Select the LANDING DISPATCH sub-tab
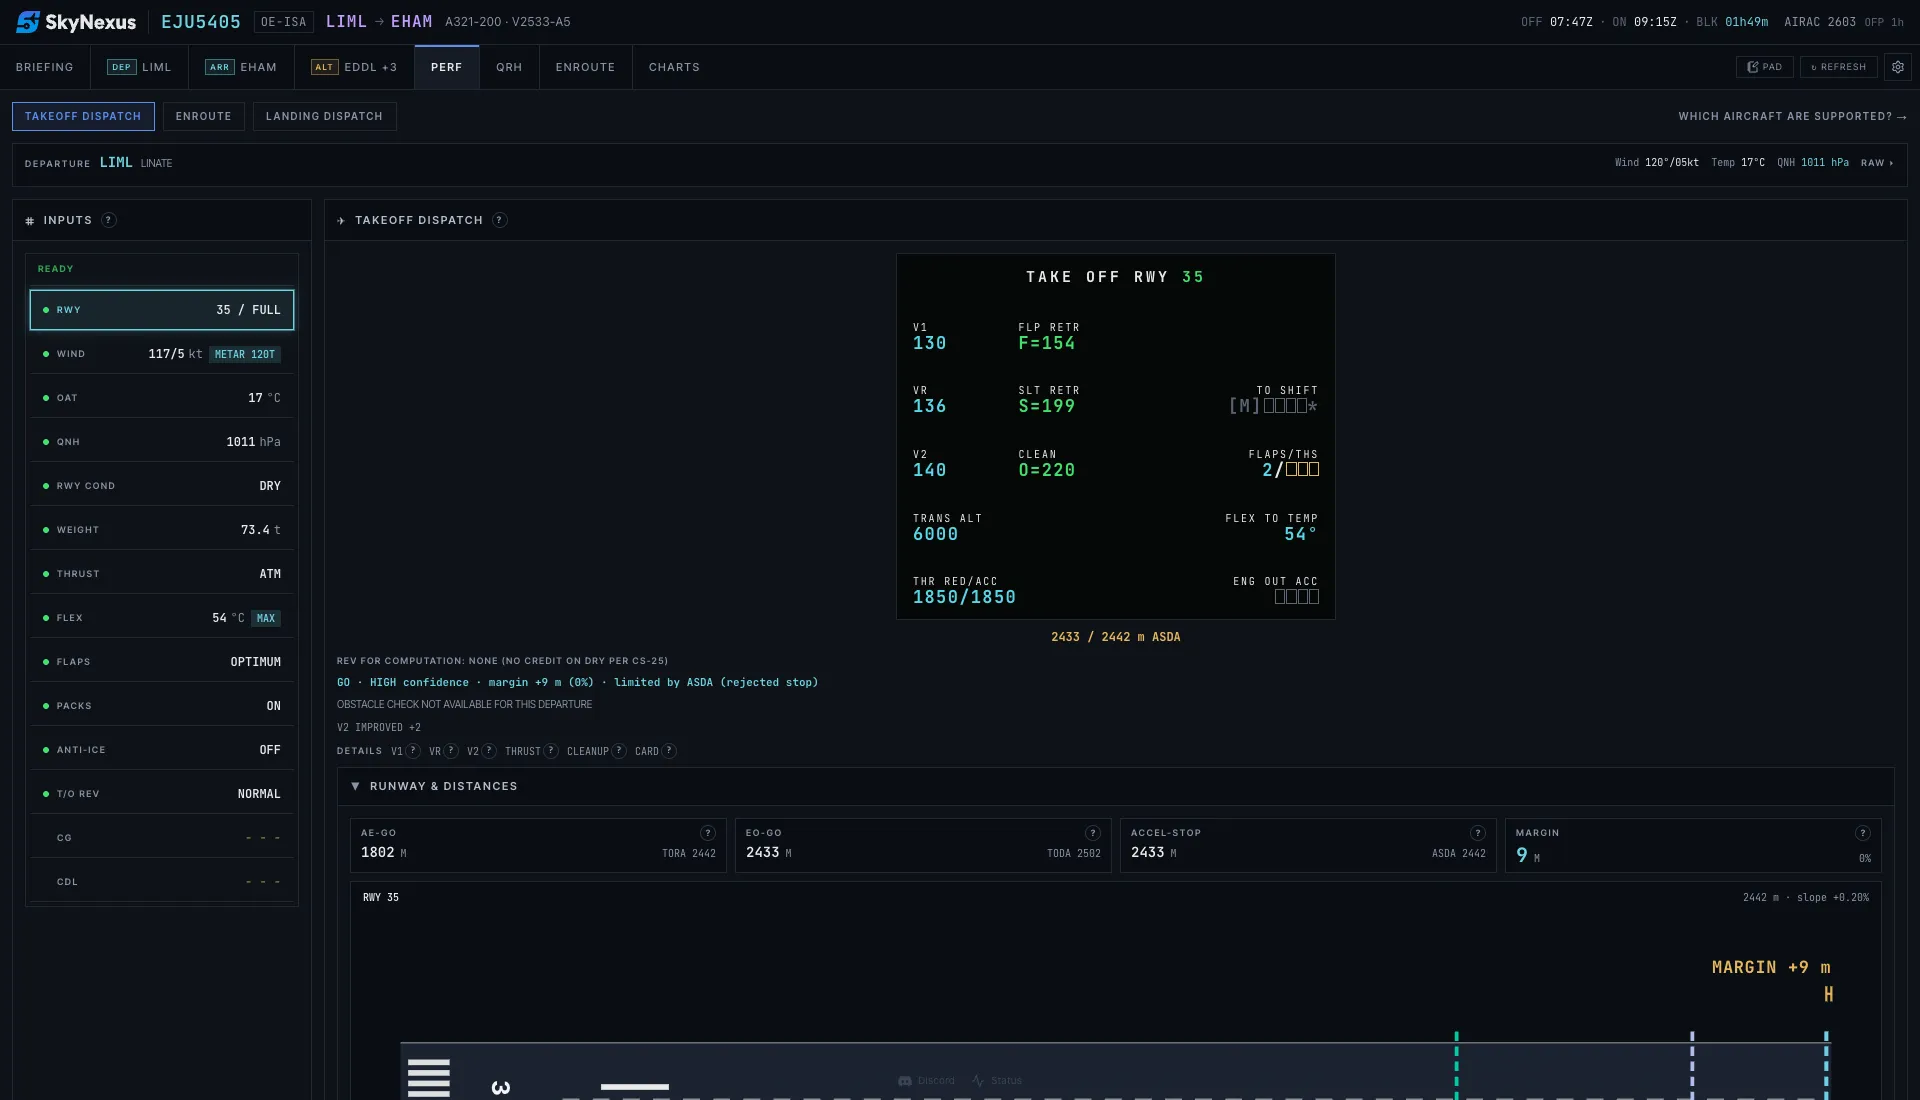1920x1100 pixels. pos(324,116)
